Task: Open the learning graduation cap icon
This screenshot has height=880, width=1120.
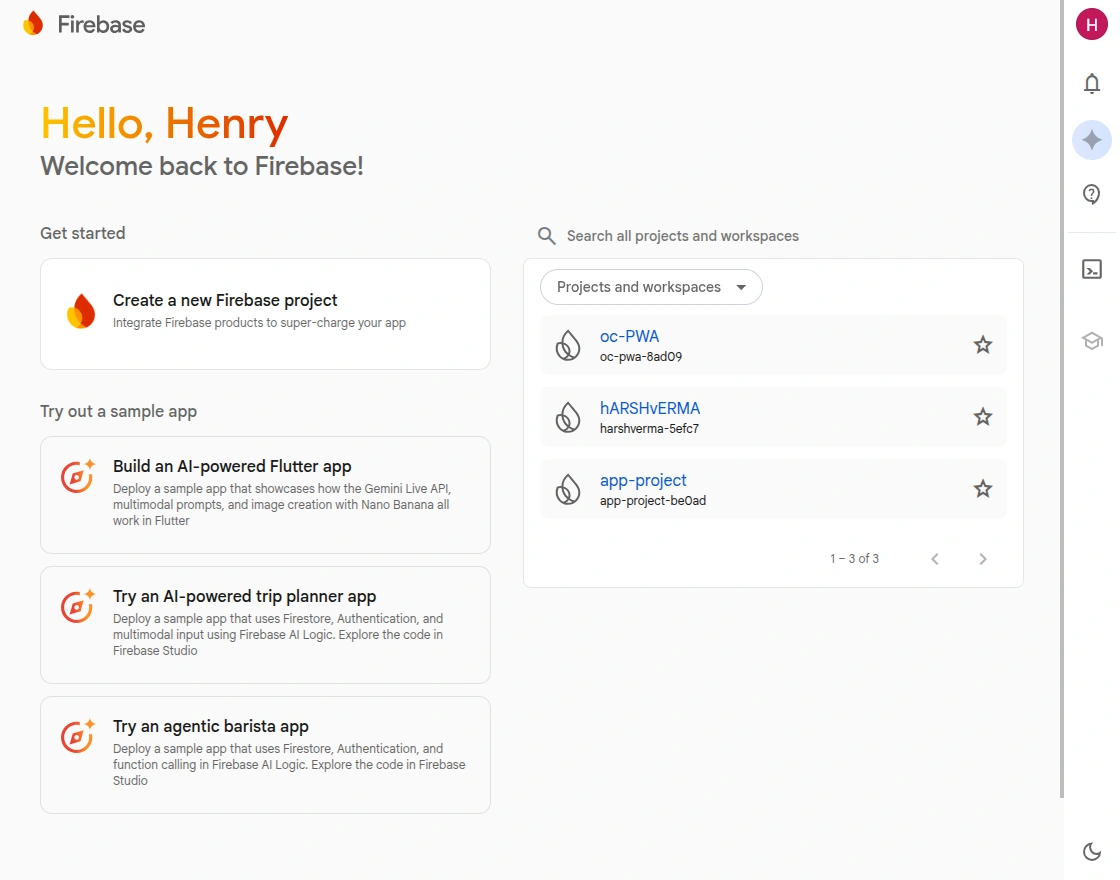Action: pos(1091,341)
